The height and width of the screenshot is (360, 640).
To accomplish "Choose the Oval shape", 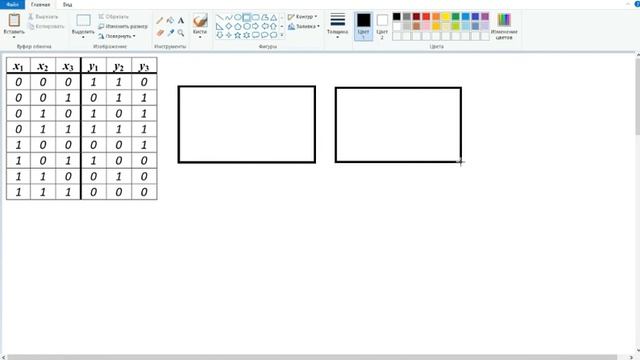I will (238, 18).
